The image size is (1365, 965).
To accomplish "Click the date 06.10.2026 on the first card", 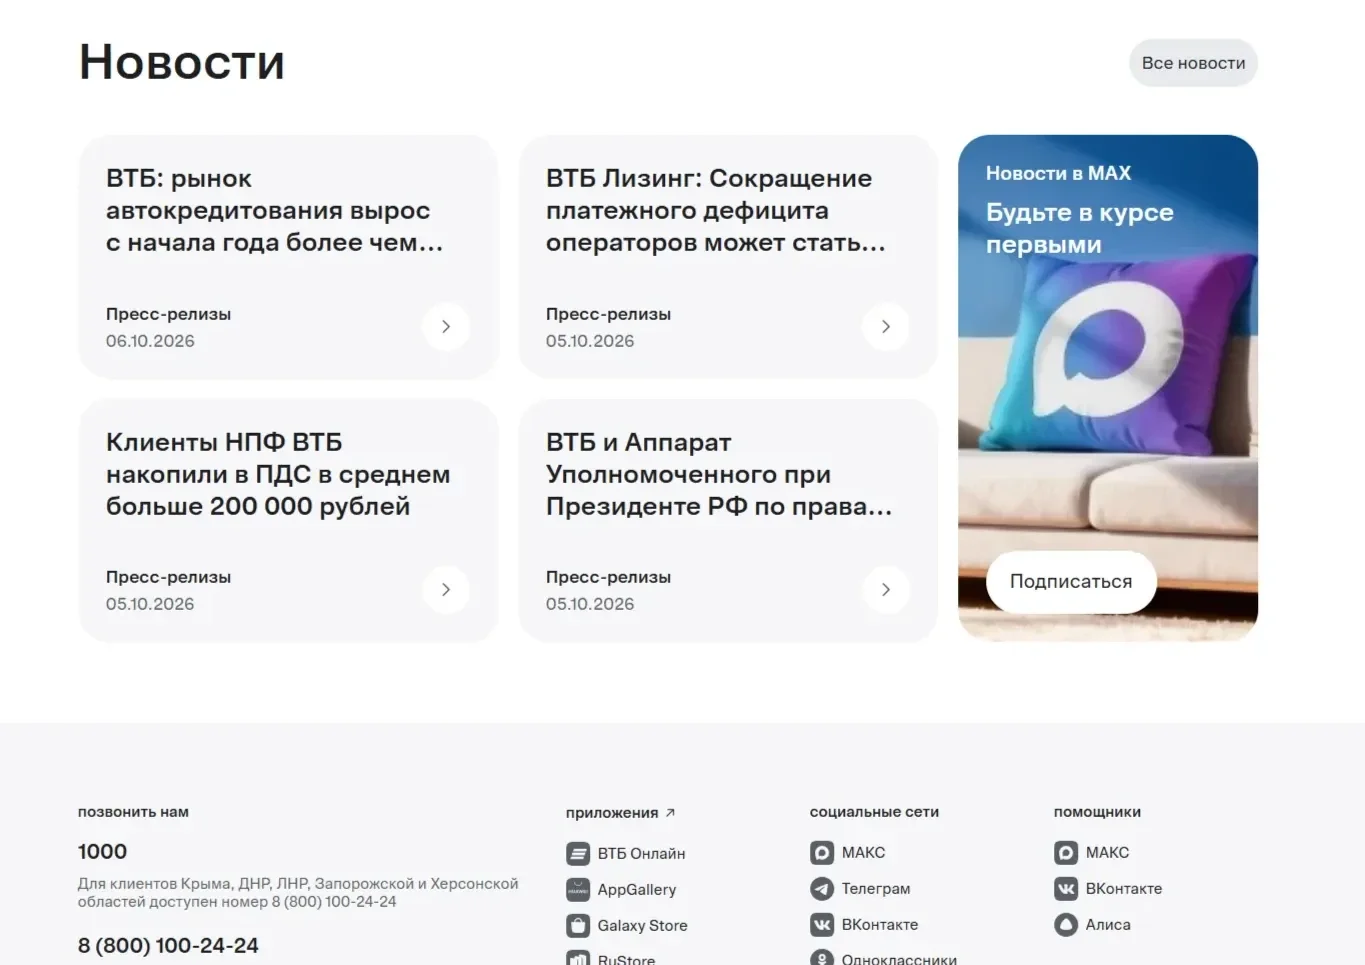I will (150, 341).
